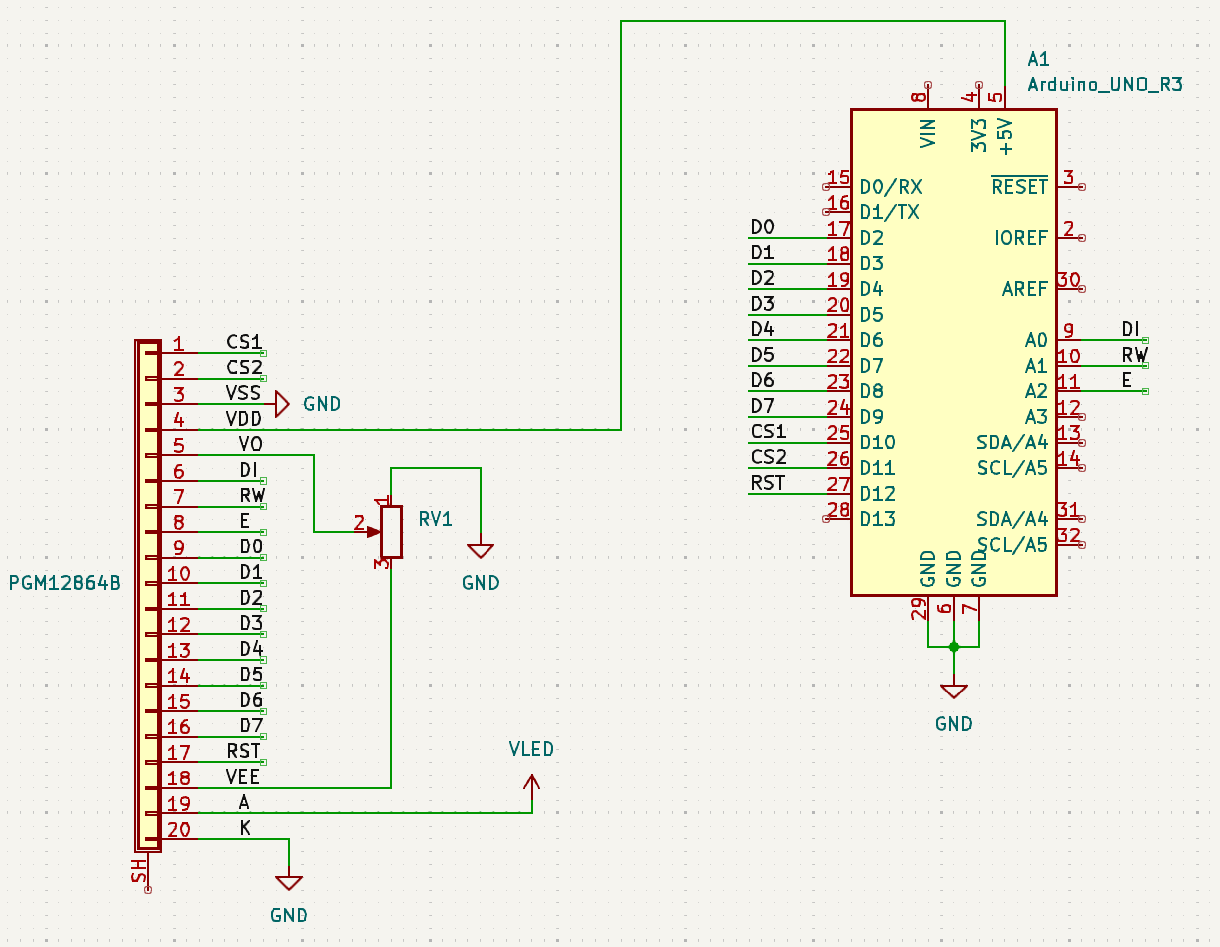
Task: Click the GND symbol right of RV1
Action: (x=481, y=551)
